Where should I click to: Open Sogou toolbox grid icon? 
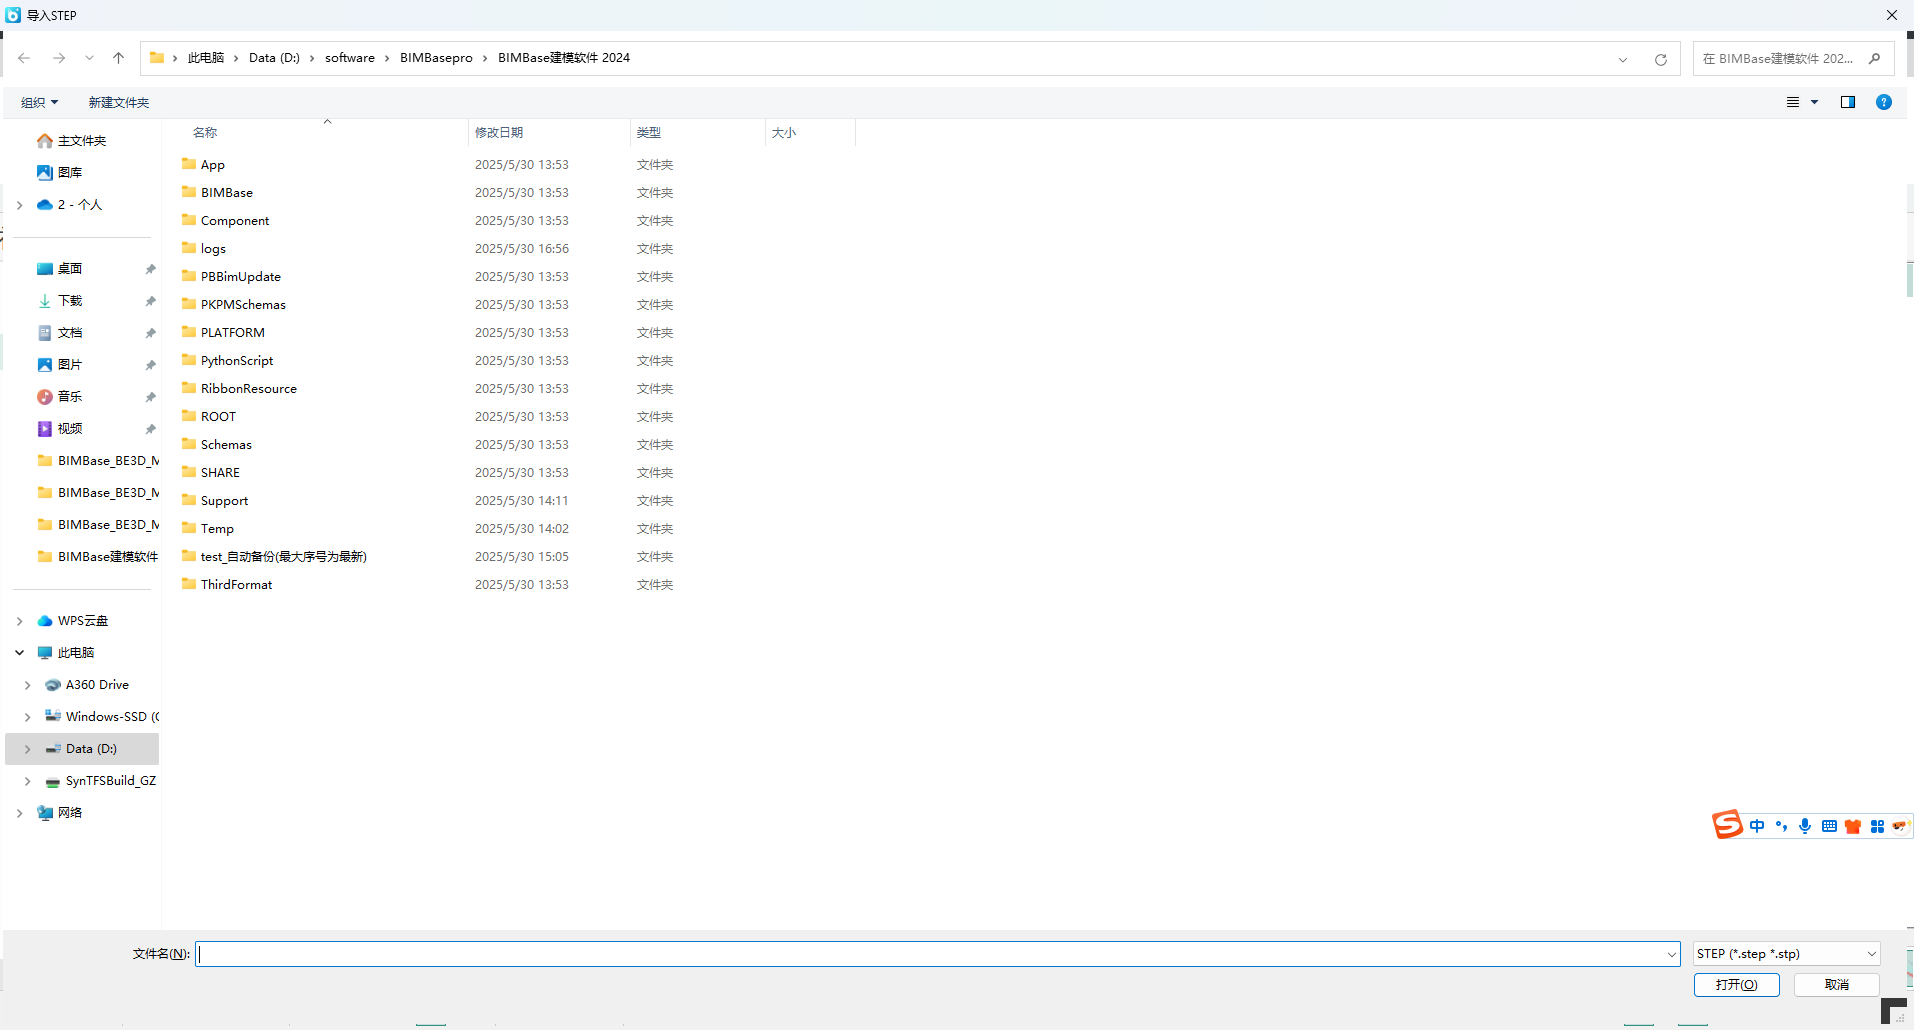click(1877, 826)
